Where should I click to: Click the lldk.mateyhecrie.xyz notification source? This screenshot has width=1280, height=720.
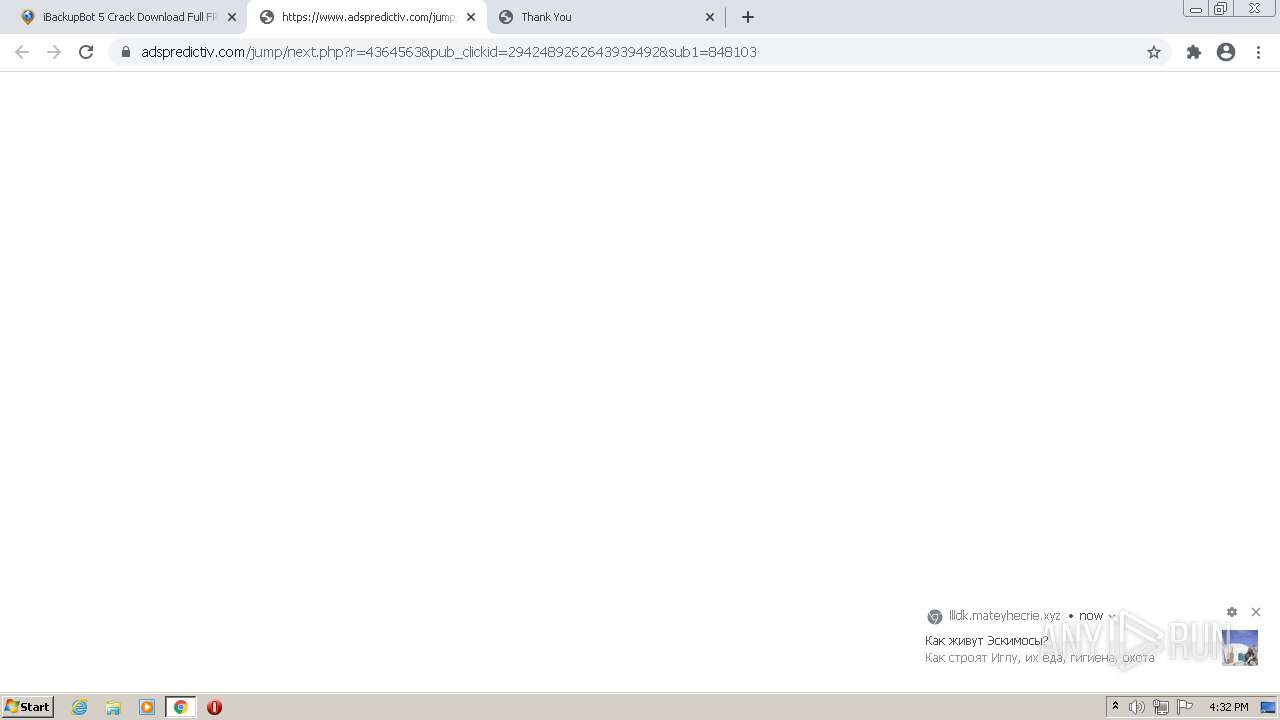pos(1004,616)
